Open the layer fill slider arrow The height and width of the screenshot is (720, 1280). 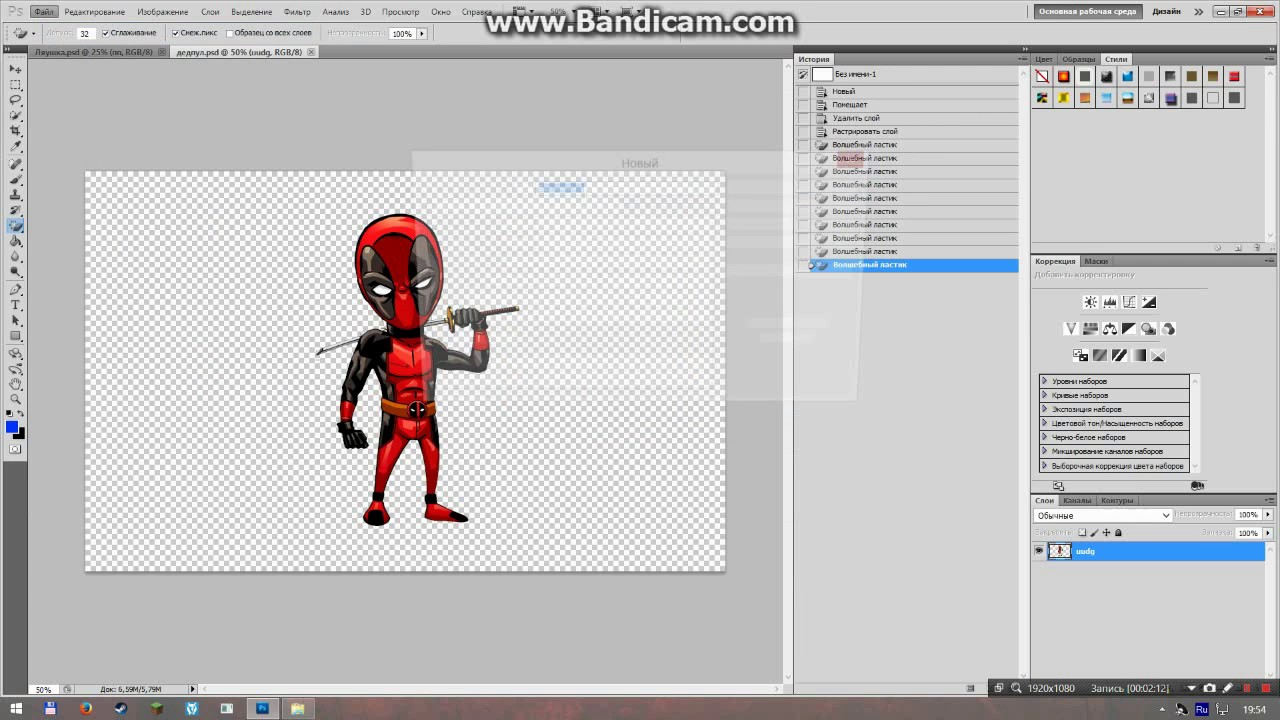pyautogui.click(x=1268, y=533)
